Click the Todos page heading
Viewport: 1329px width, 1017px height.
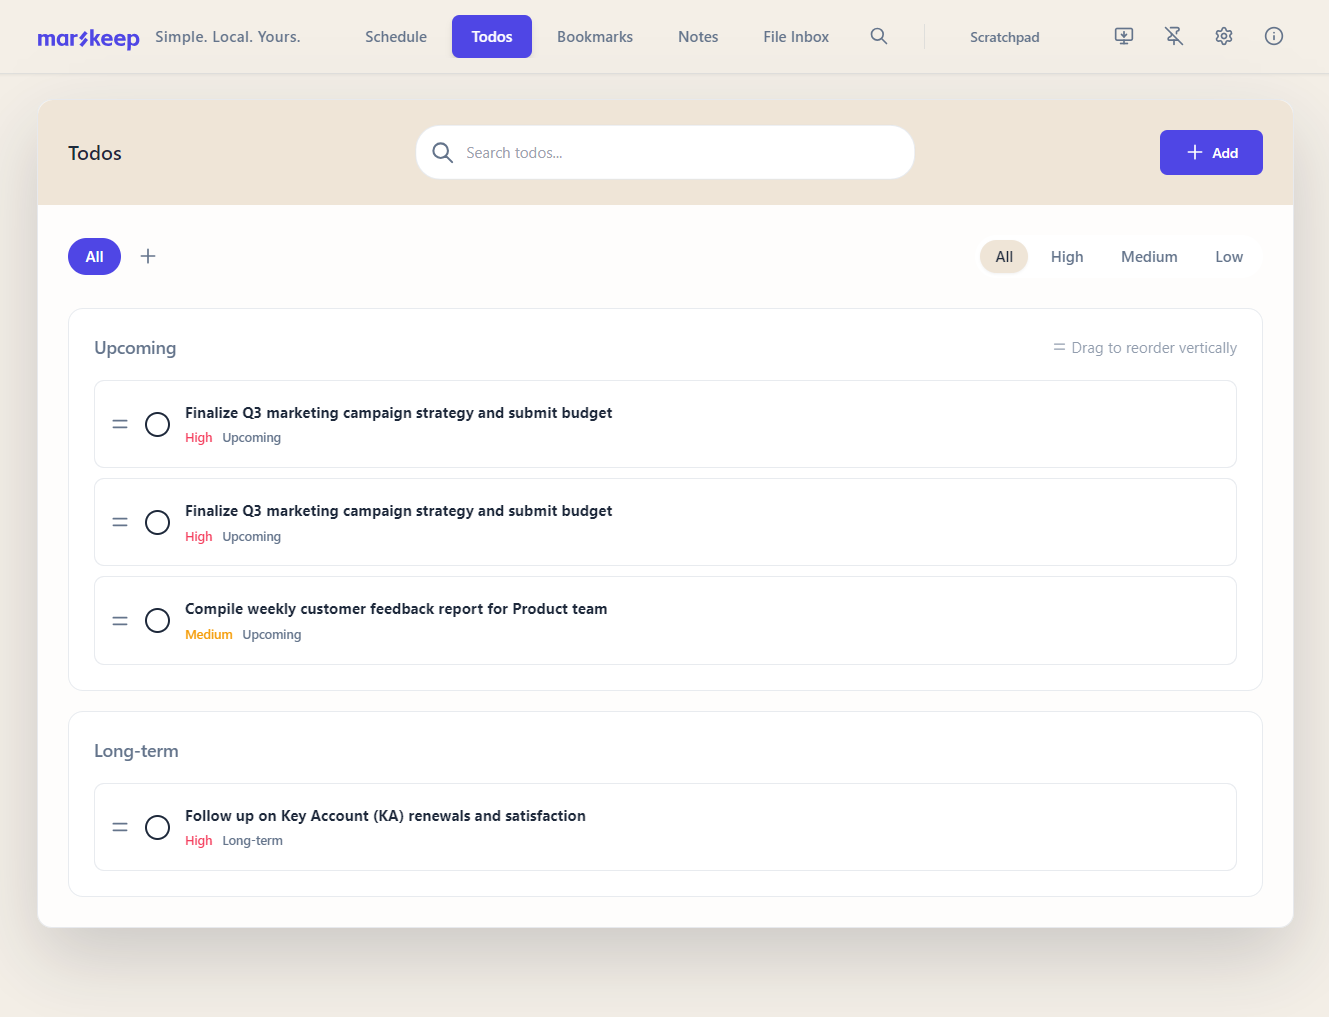click(x=95, y=153)
